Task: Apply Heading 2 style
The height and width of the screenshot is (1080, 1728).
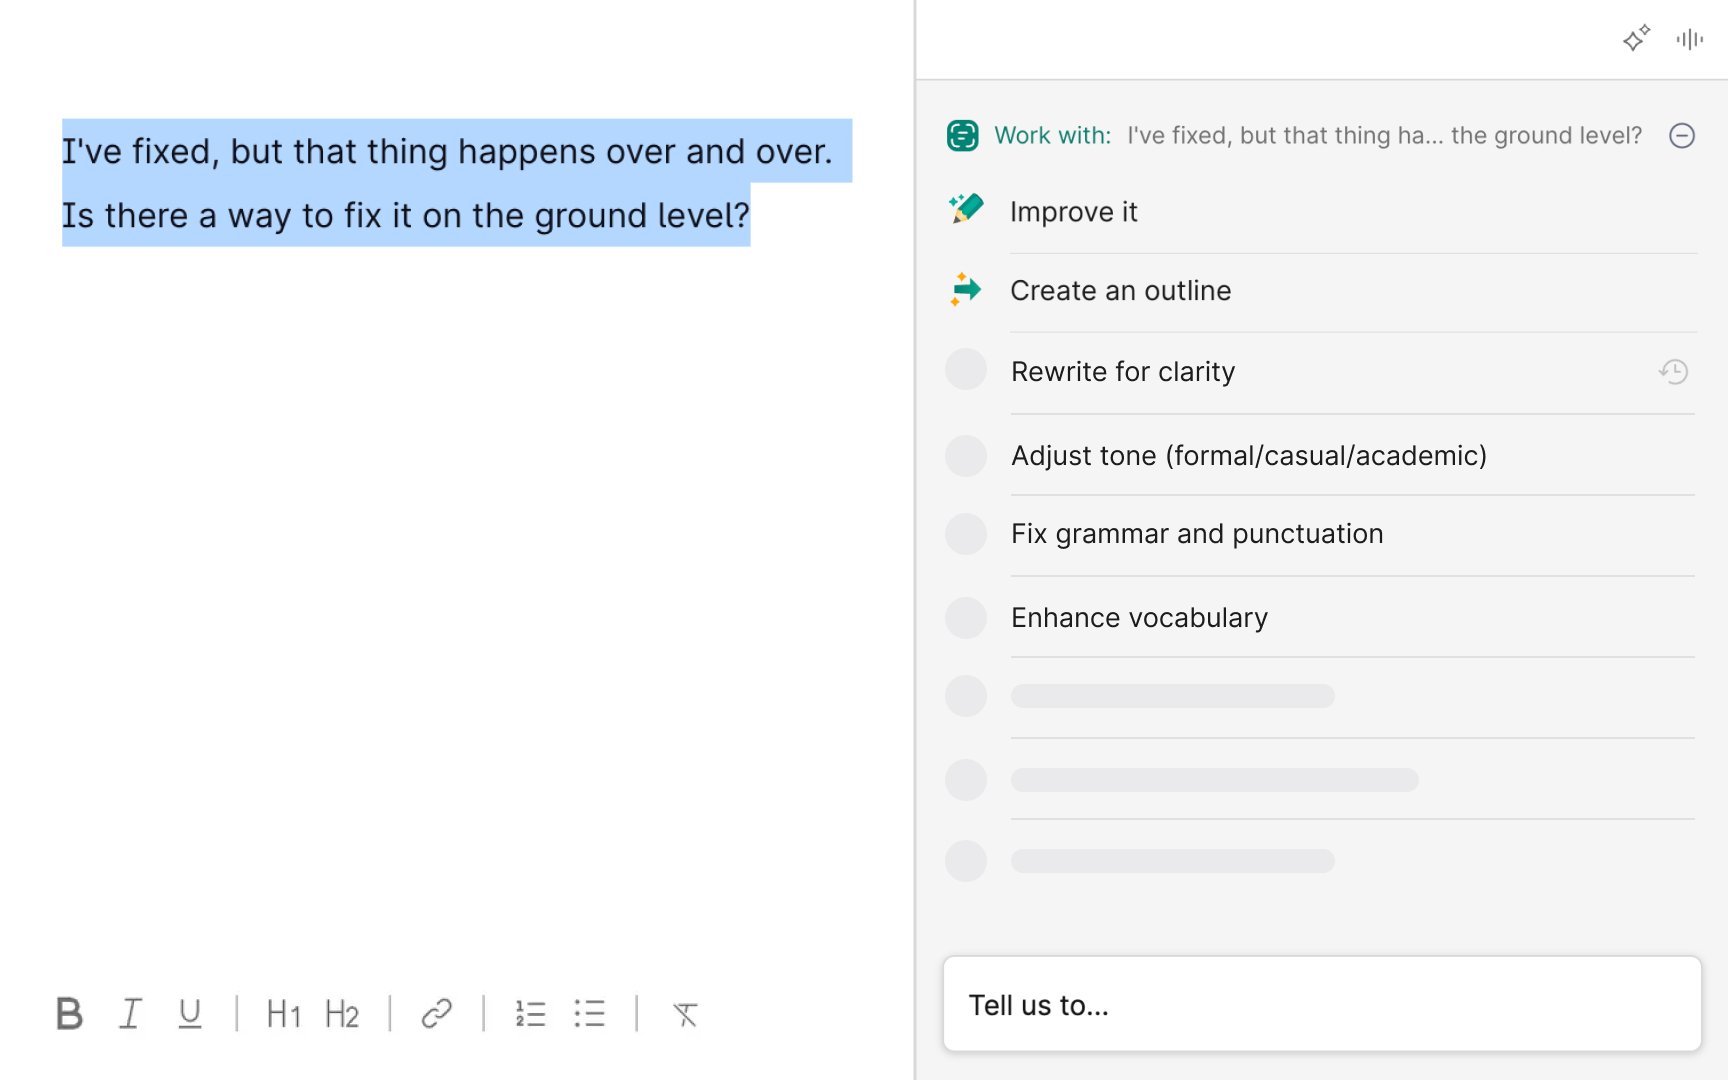Action: [342, 1014]
